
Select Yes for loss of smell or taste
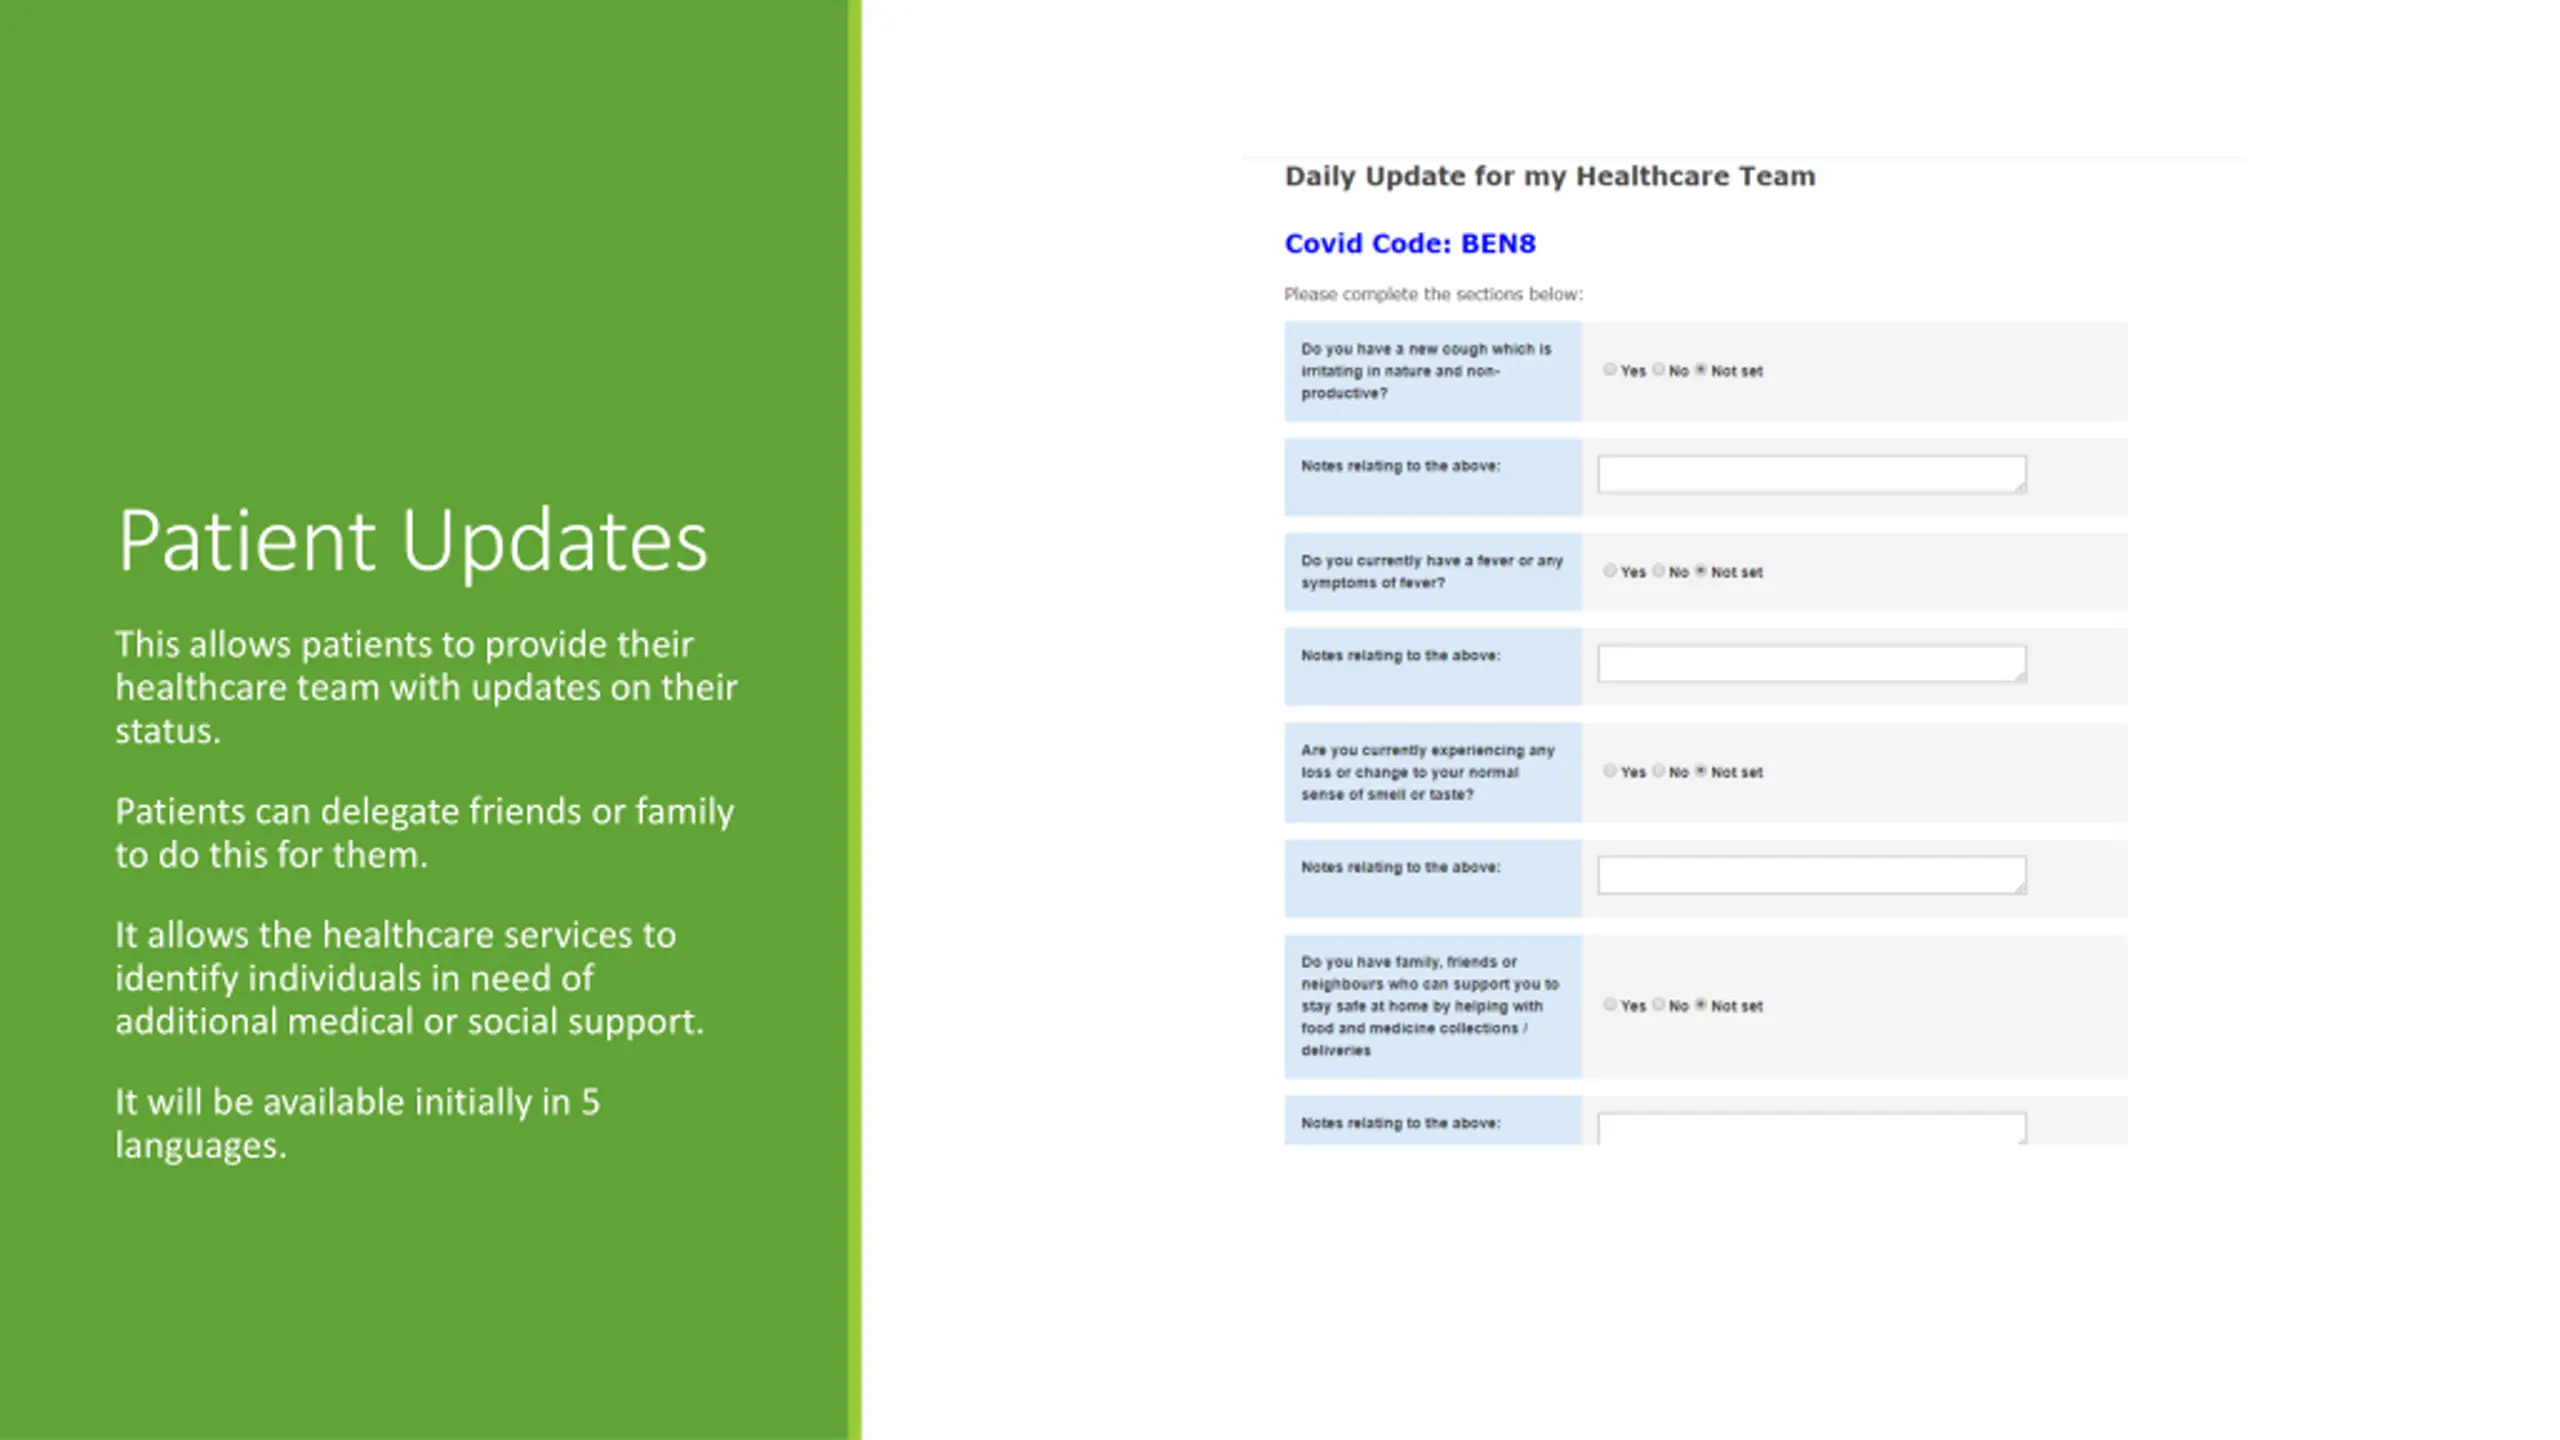pos(1610,771)
